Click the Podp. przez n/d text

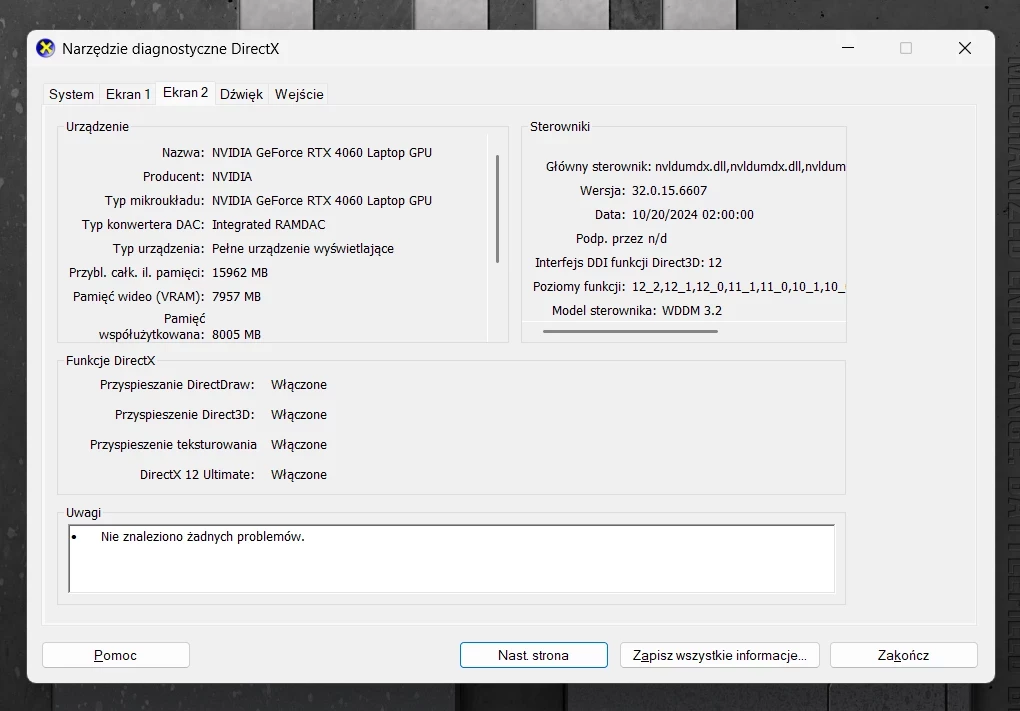click(621, 239)
